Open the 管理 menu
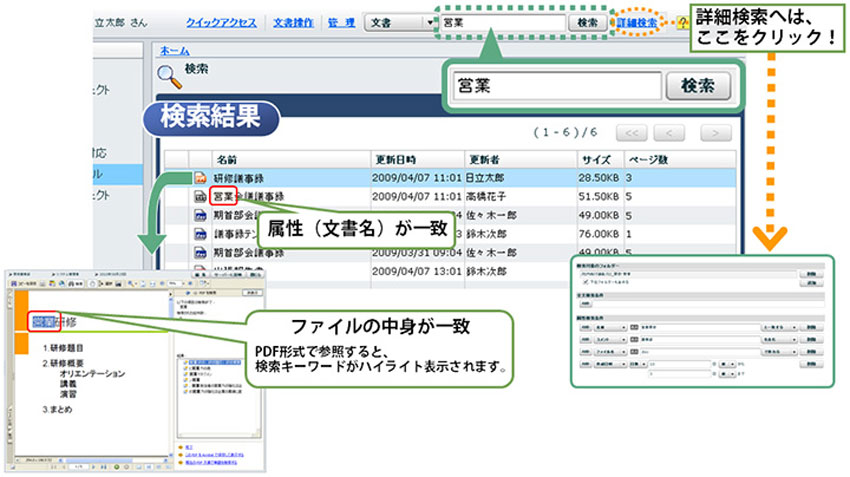The width and height of the screenshot is (850, 477). coord(342,22)
